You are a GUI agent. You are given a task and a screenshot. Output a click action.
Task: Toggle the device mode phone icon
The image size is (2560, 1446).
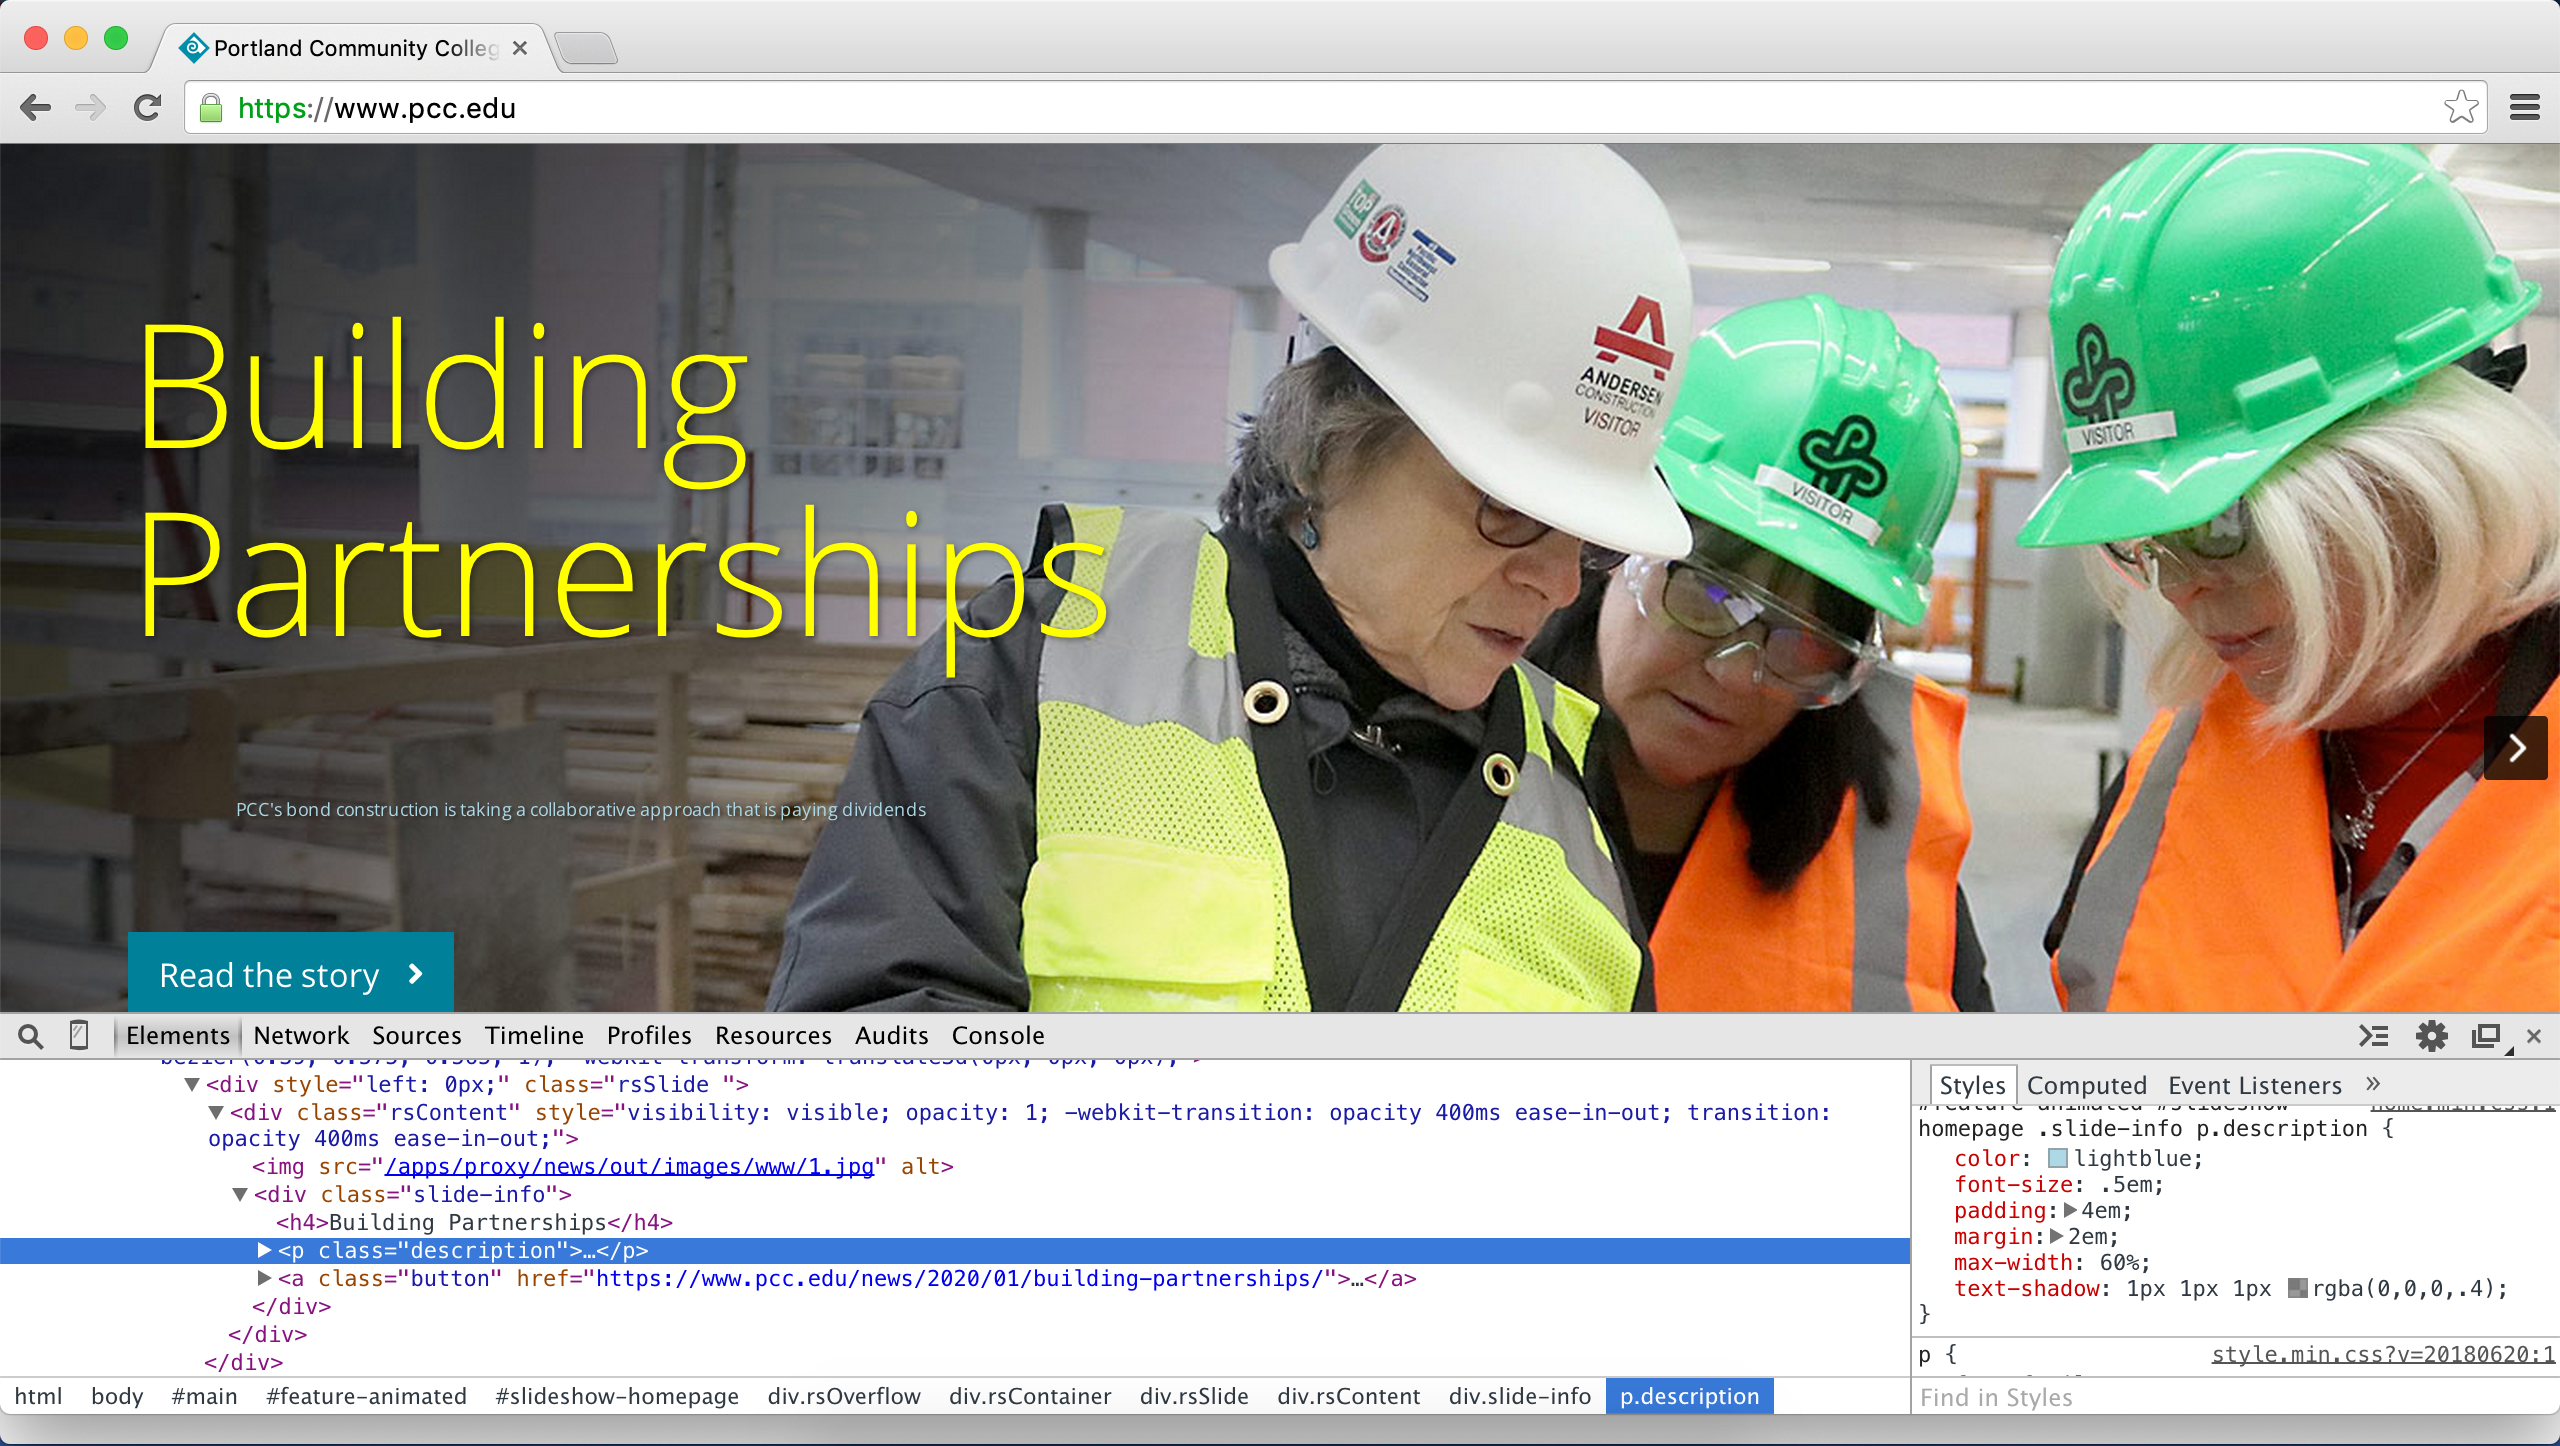79,1035
